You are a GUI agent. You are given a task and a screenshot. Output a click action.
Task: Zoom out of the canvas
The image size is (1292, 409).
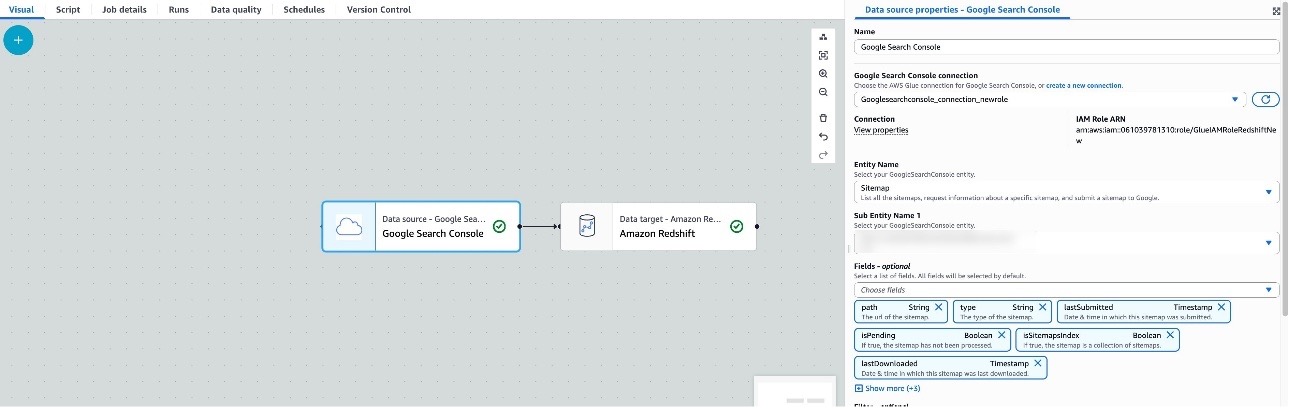[823, 92]
